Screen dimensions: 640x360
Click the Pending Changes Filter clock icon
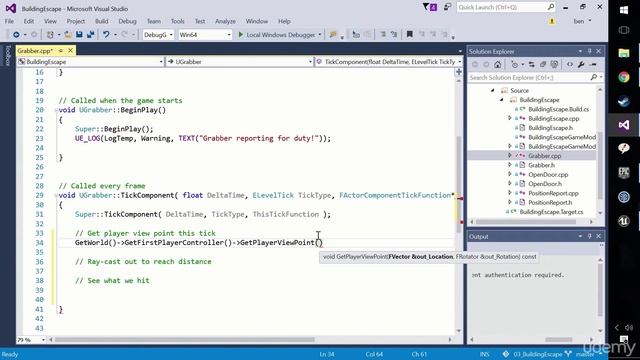click(514, 64)
